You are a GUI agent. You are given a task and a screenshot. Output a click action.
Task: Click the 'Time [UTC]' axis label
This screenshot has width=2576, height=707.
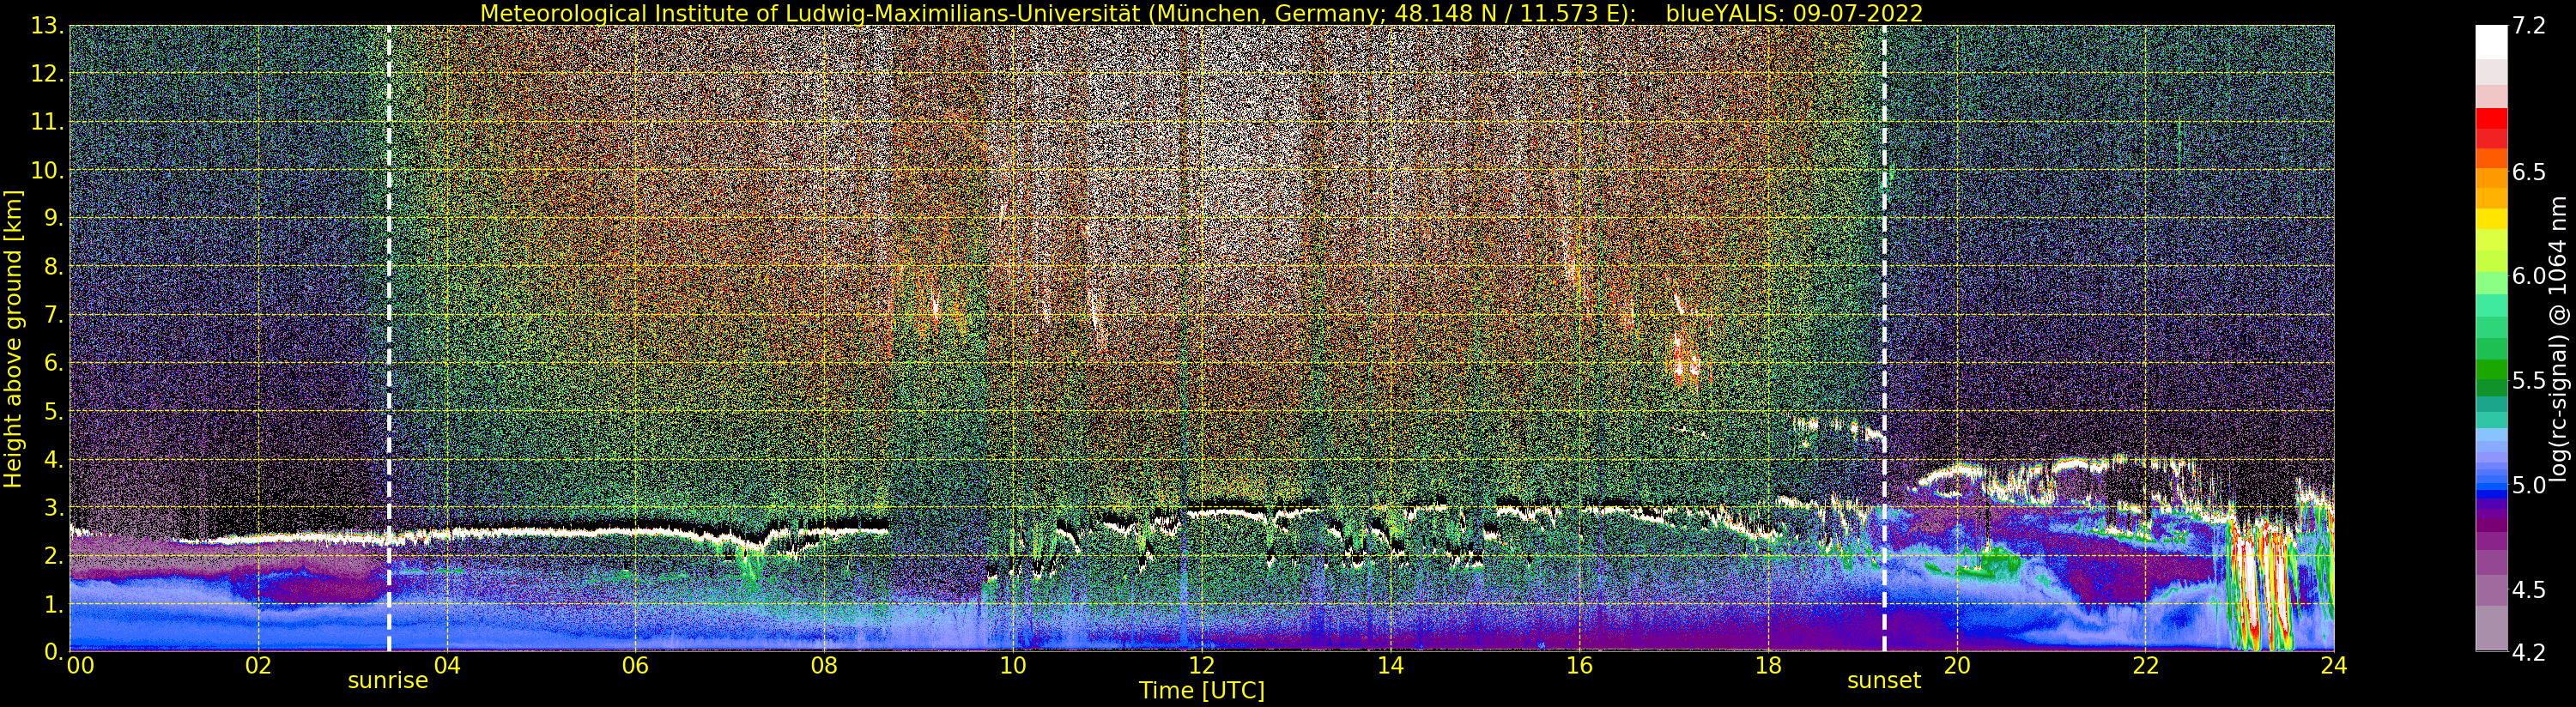[x=1202, y=691]
